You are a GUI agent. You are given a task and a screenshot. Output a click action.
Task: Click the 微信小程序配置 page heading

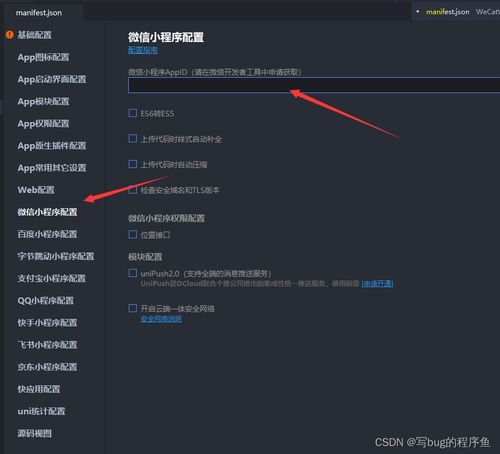[x=166, y=37]
